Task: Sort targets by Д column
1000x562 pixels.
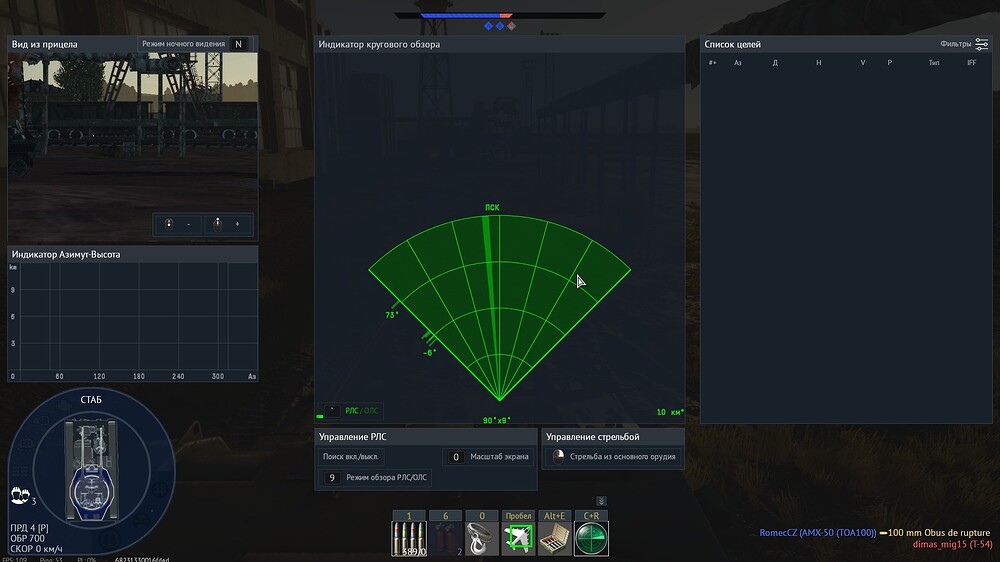Action: click(775, 63)
